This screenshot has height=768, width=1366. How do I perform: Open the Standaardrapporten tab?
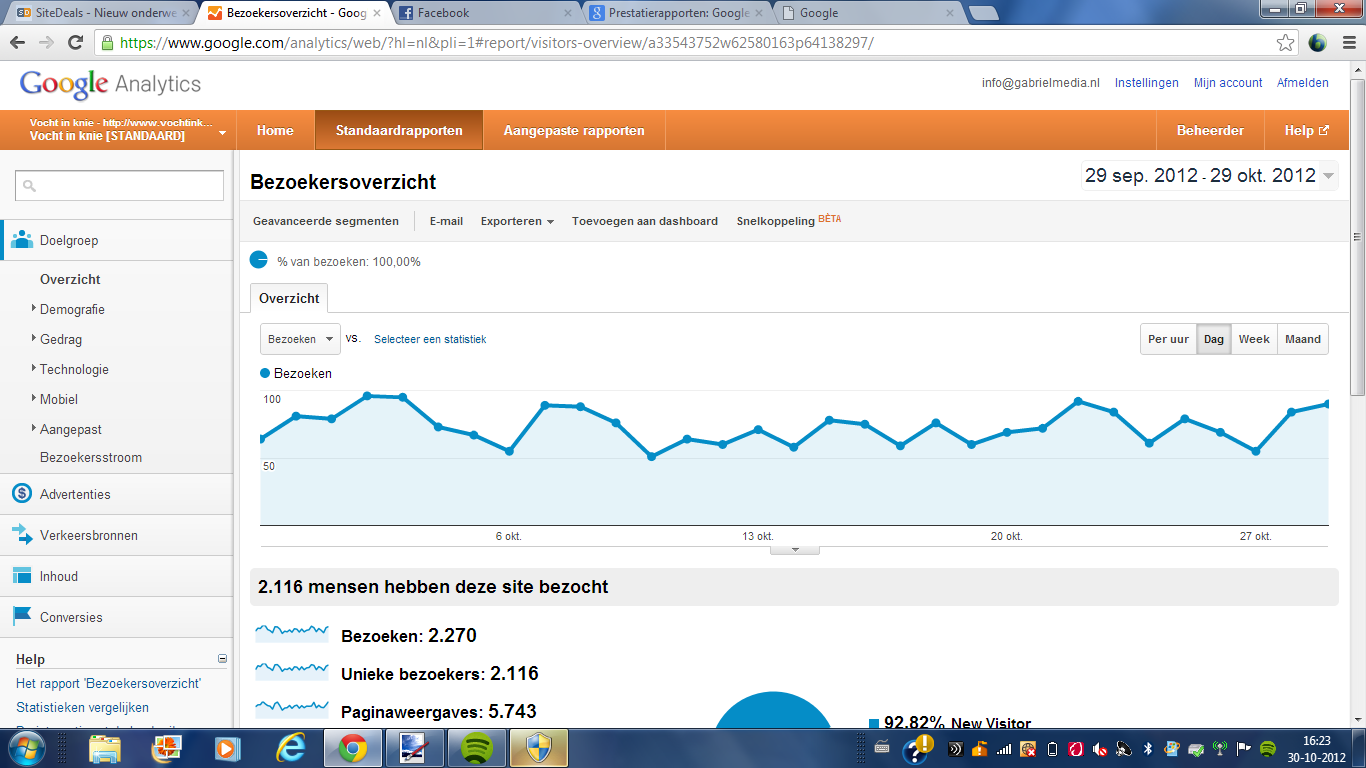399,130
